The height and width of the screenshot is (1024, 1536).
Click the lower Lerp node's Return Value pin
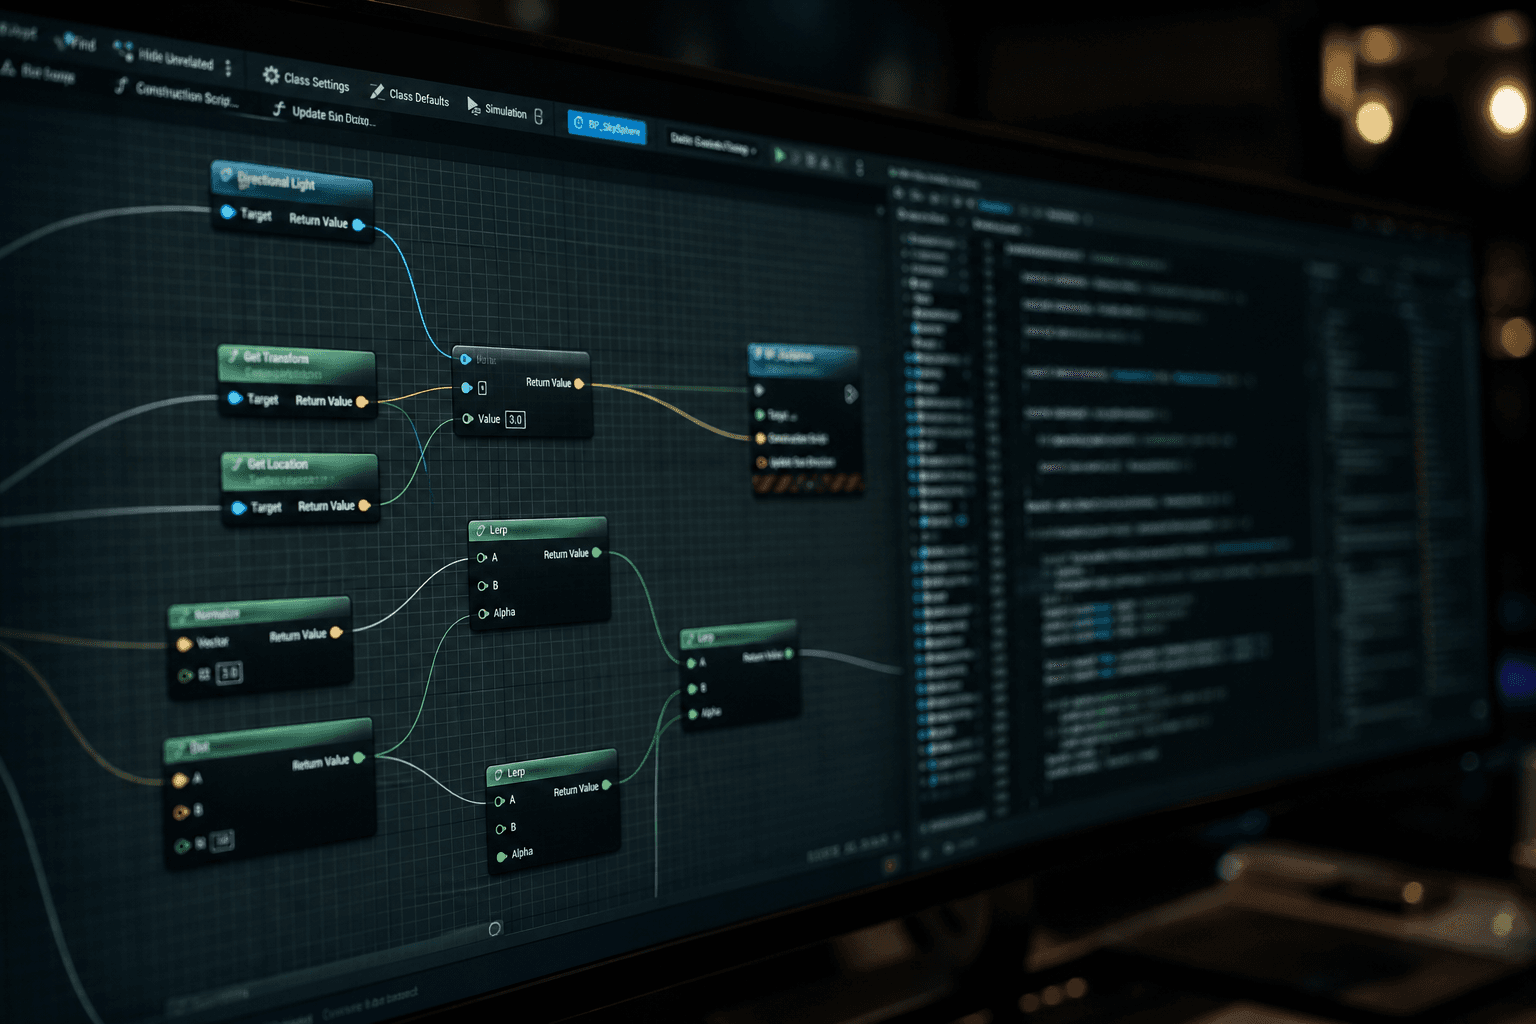[607, 785]
